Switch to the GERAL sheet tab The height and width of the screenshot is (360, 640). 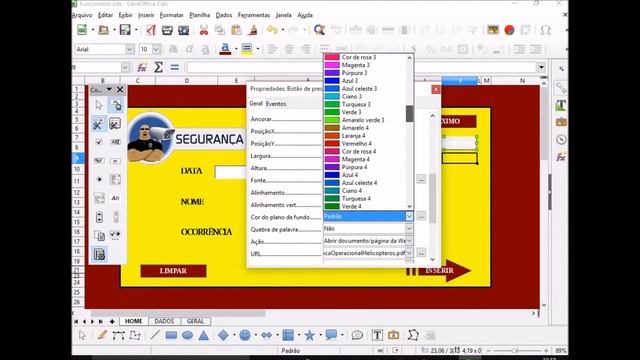tap(195, 321)
